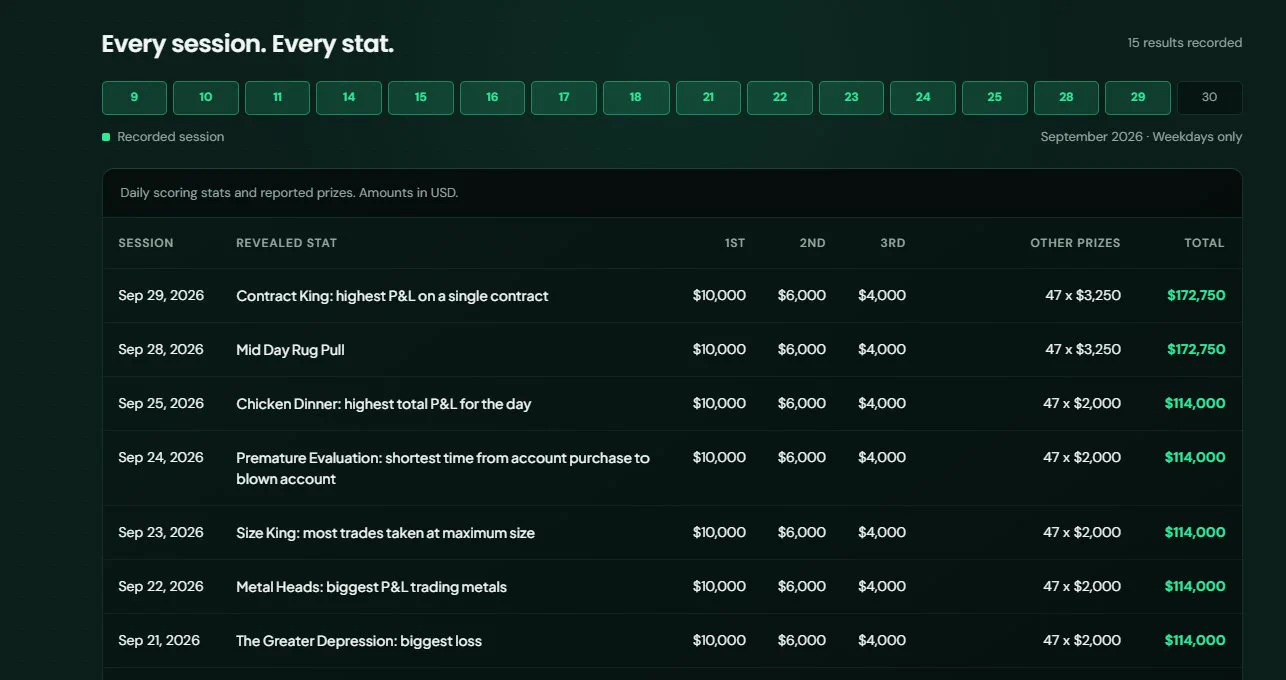Click $114,000 total for Sep 24
The height and width of the screenshot is (680, 1286).
[1195, 458]
